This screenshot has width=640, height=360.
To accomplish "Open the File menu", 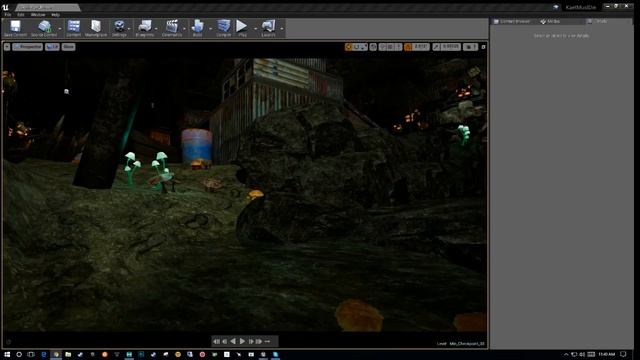I will pyautogui.click(x=8, y=15).
